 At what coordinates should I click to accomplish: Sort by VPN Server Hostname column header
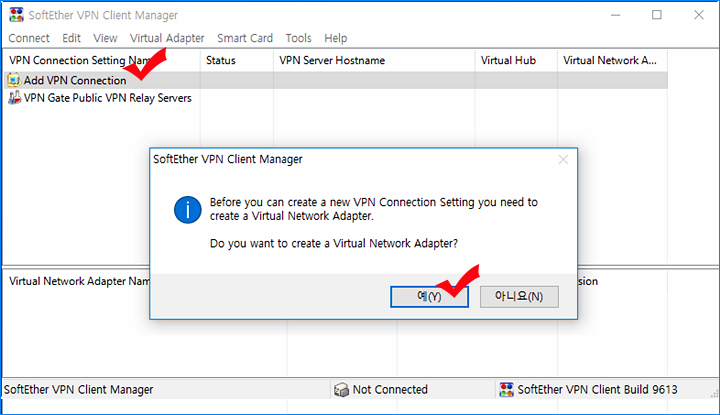click(374, 60)
